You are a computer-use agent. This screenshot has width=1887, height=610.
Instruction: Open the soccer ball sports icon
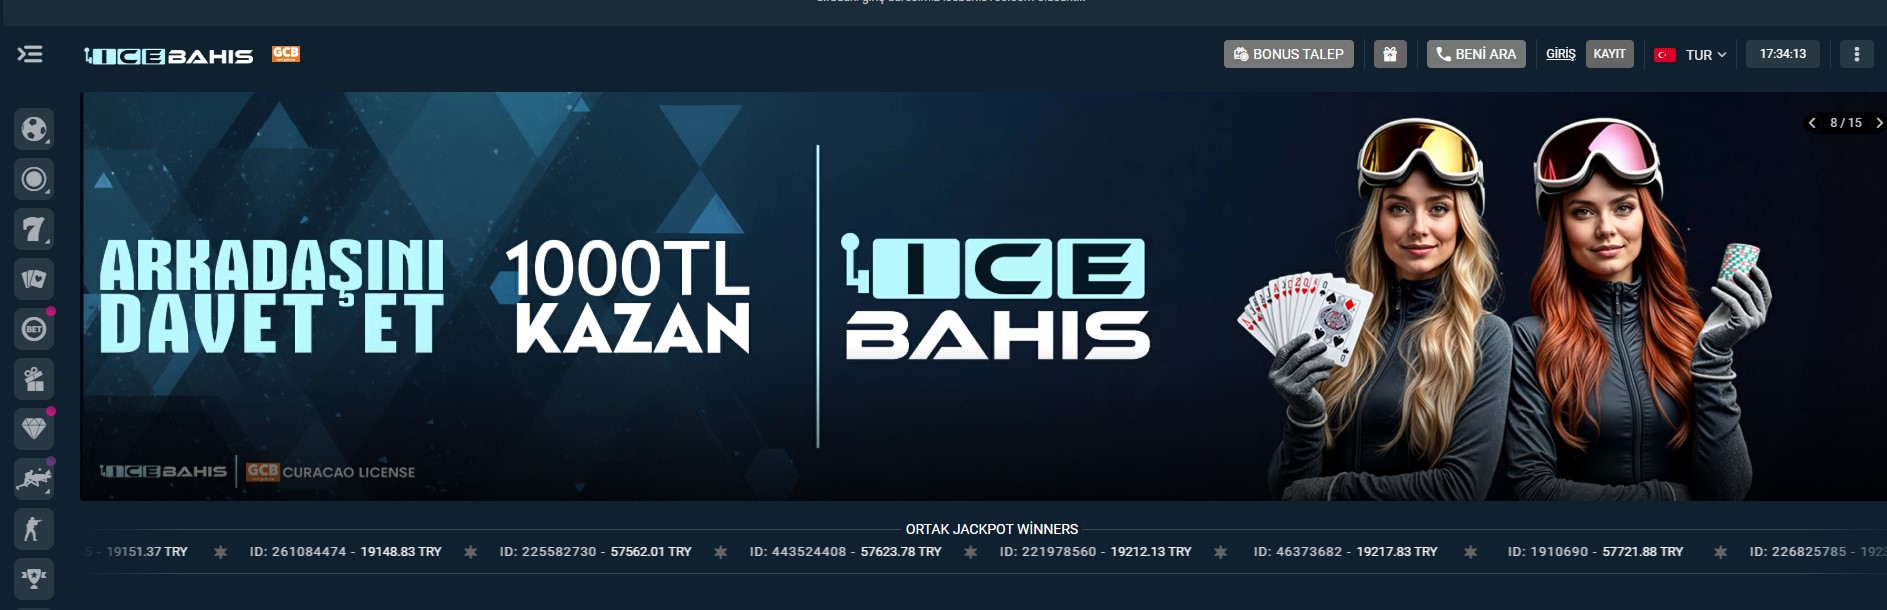(x=34, y=129)
